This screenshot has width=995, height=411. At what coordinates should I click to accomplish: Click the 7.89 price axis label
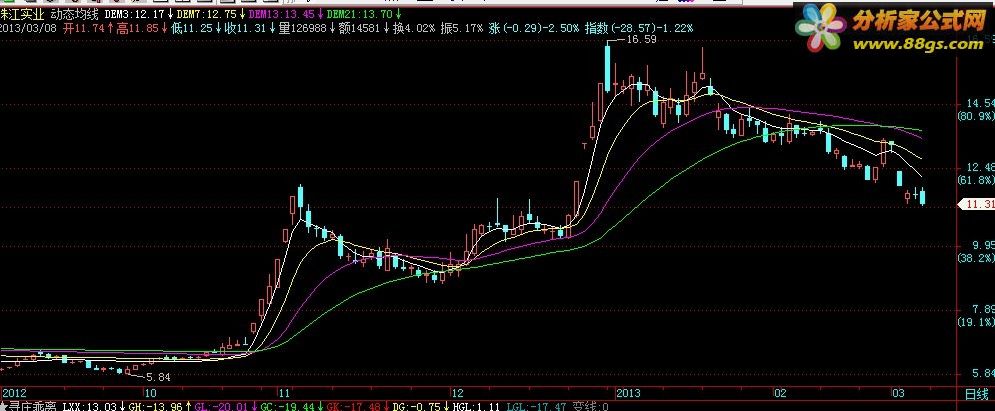tap(983, 310)
